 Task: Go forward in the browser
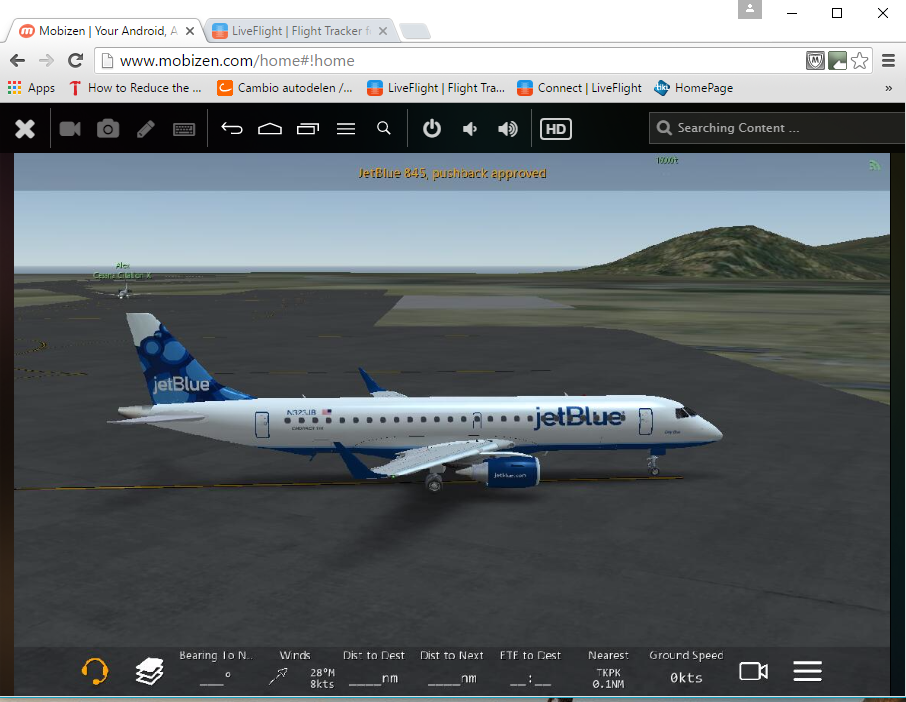46,60
